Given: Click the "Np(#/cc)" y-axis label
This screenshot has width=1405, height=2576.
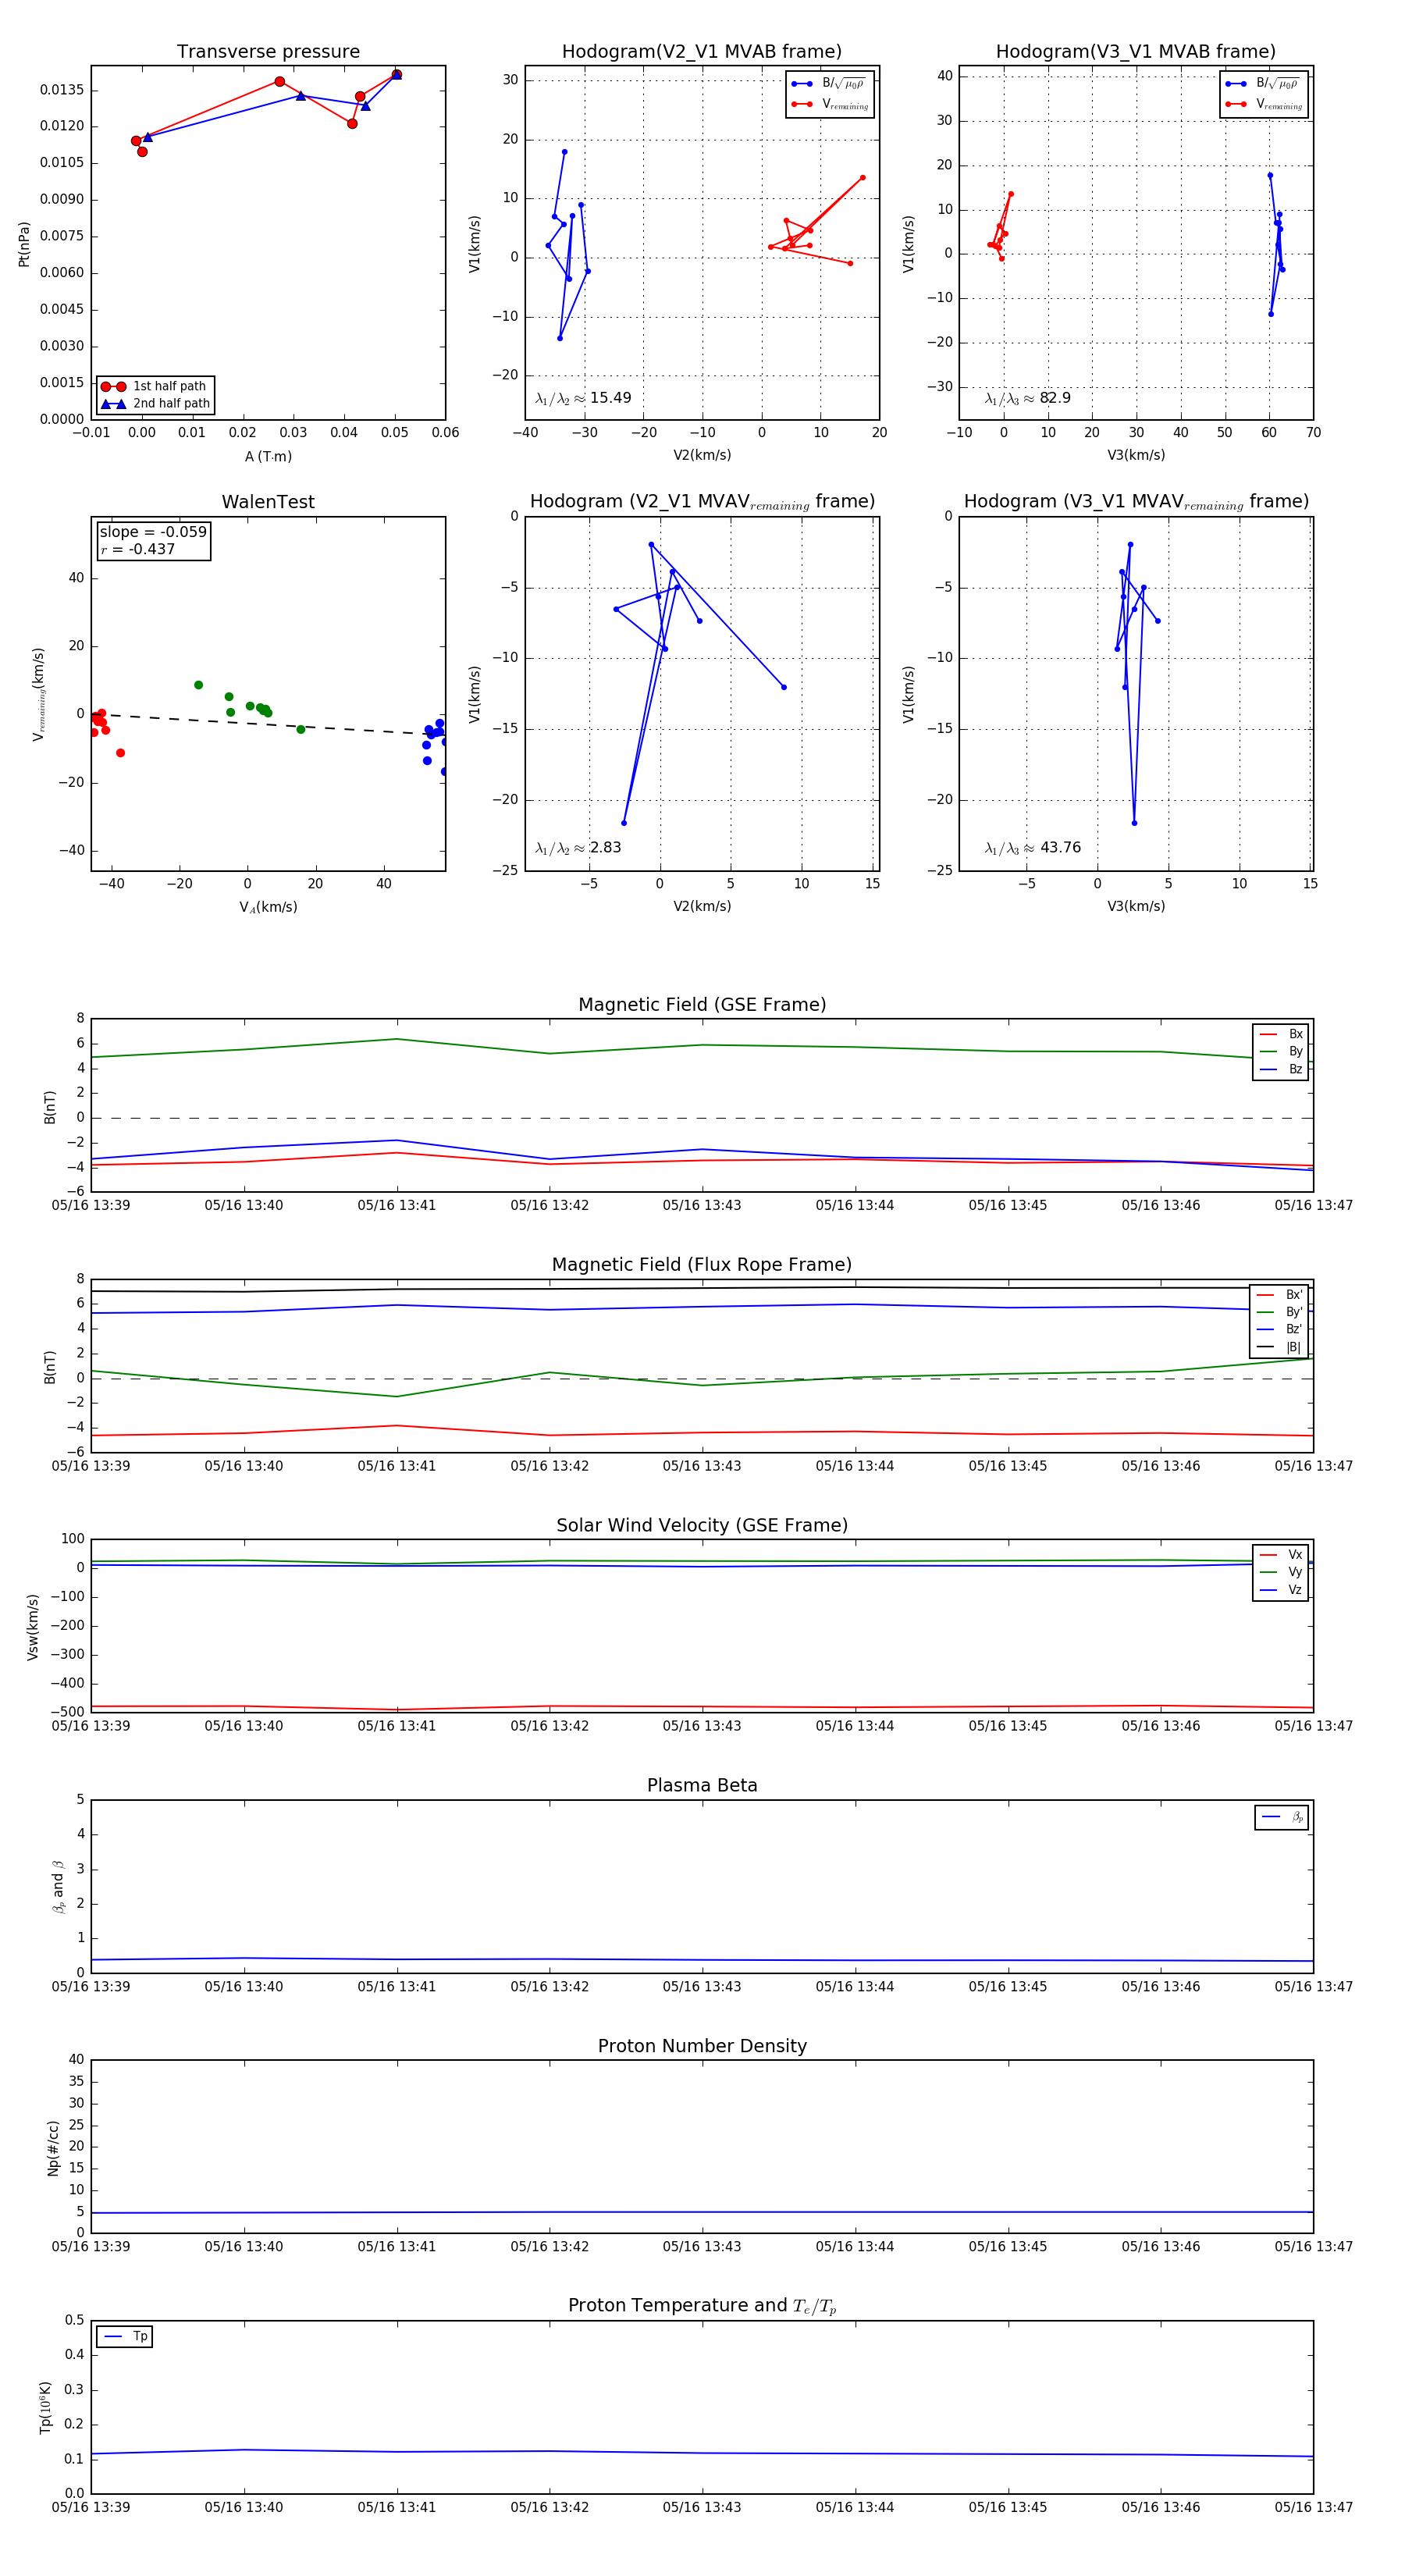Looking at the screenshot, I should coord(53,2148).
